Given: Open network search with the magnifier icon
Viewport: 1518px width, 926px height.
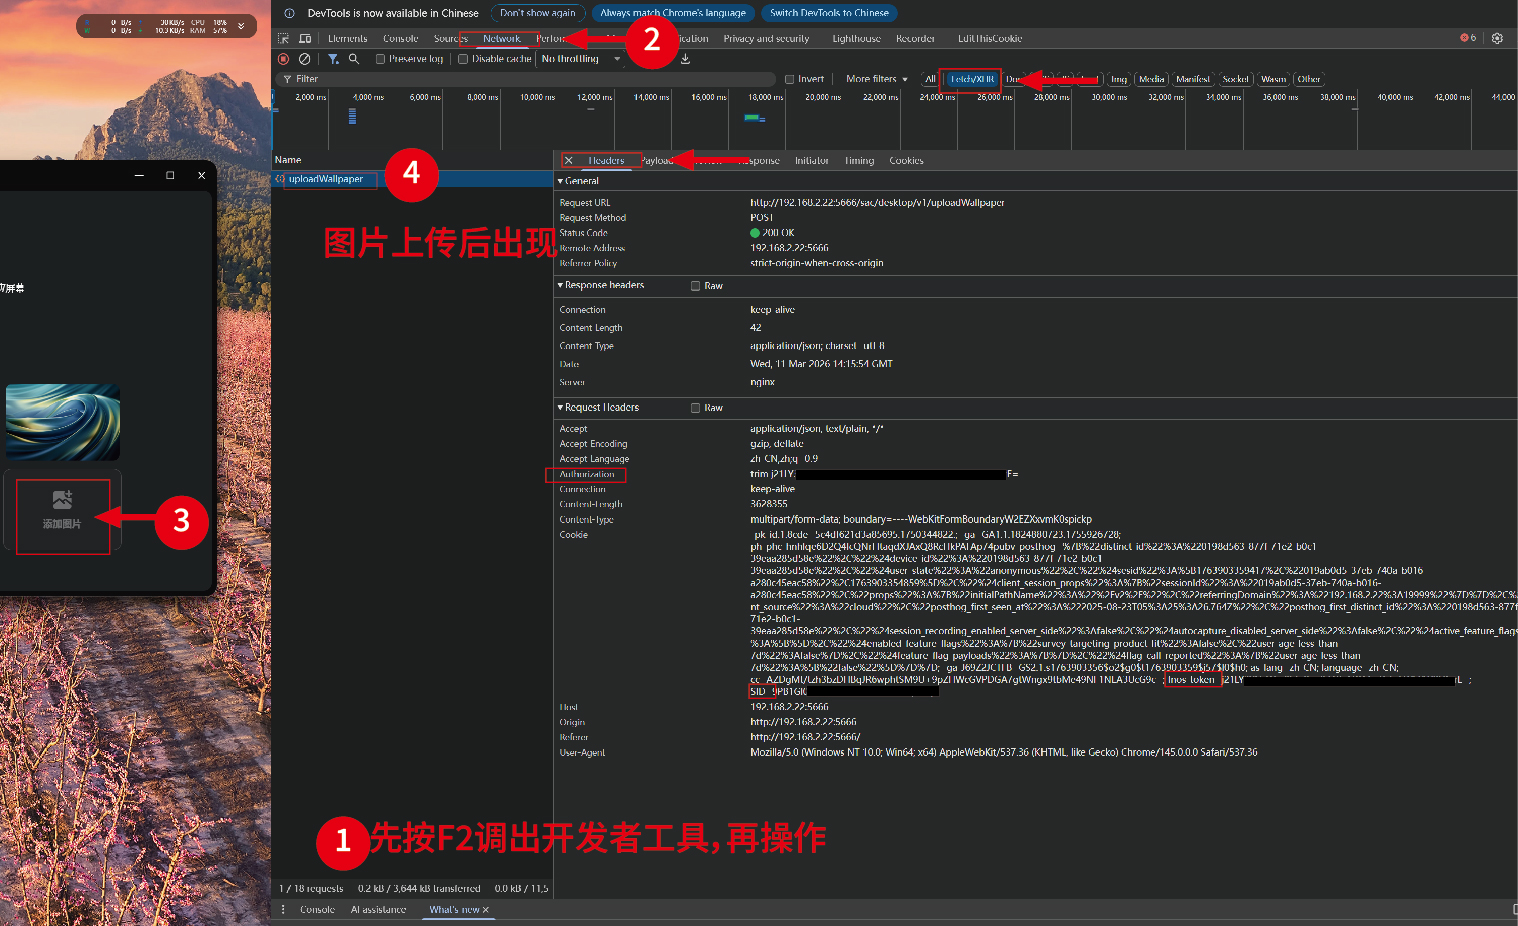Looking at the screenshot, I should pos(354,58).
